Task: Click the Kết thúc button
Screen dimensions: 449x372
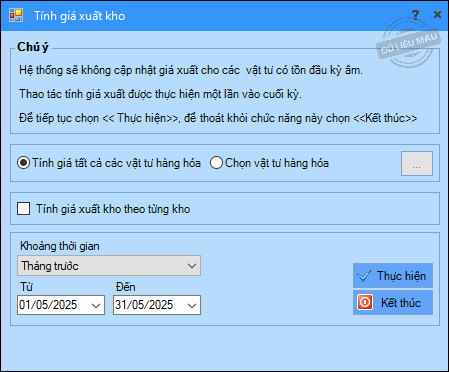Action: click(x=393, y=303)
